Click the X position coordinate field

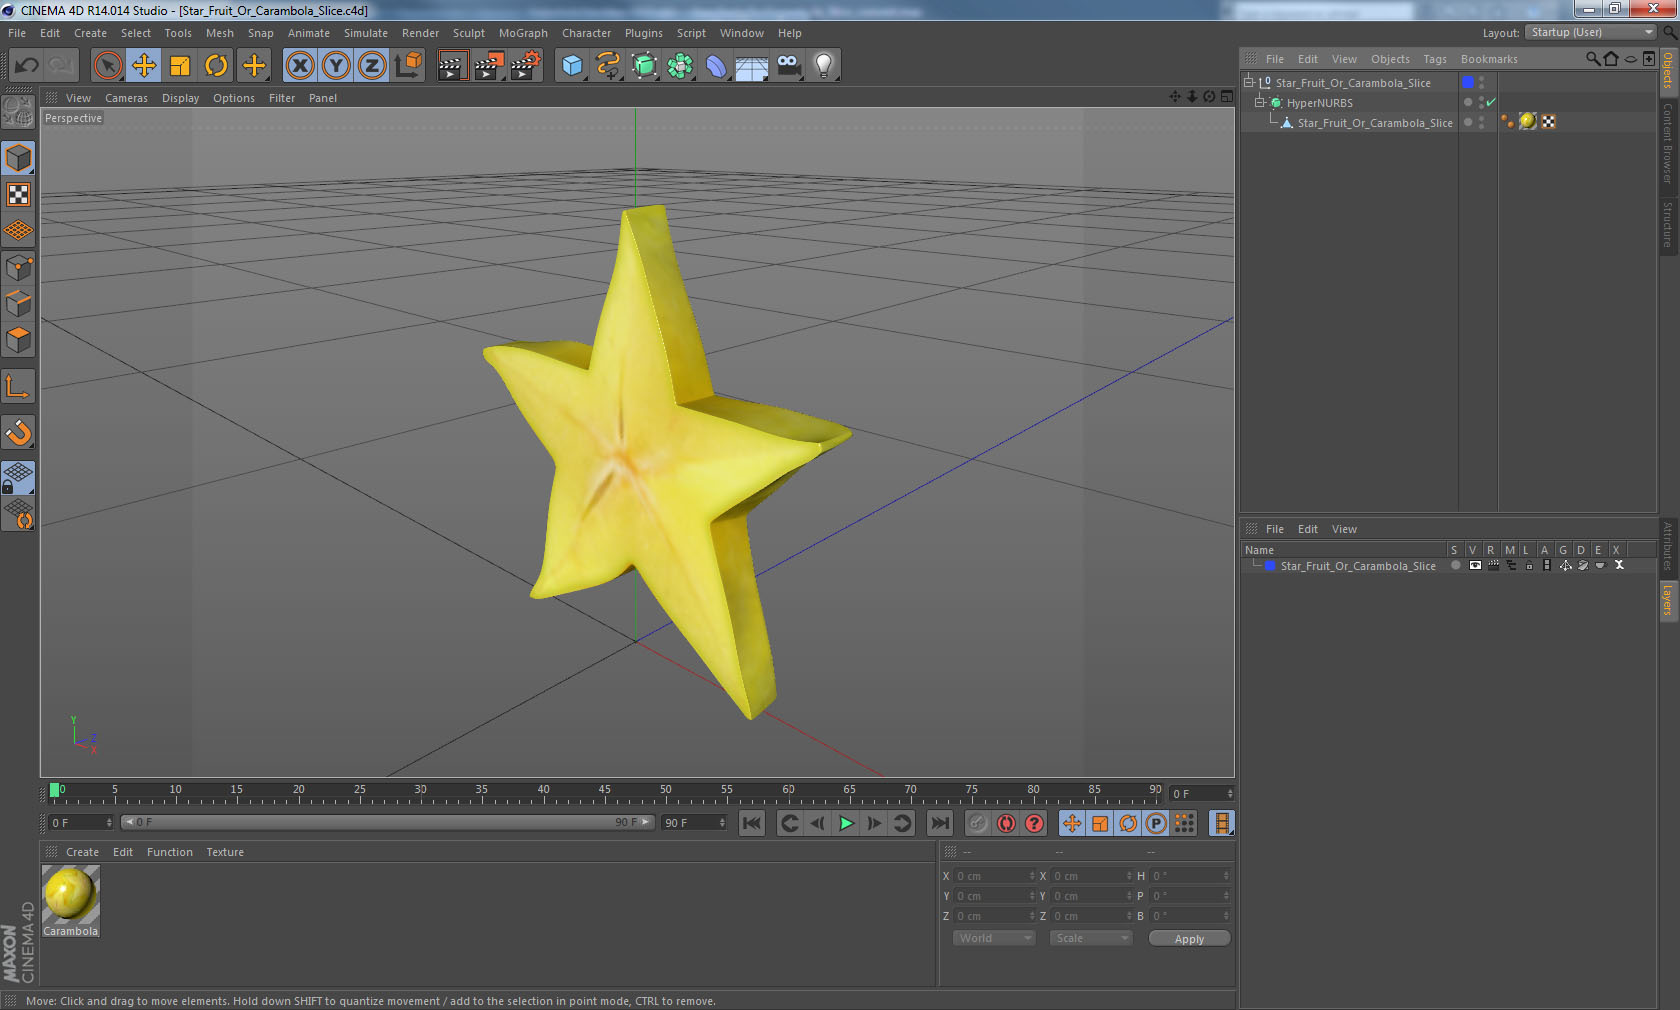(994, 876)
